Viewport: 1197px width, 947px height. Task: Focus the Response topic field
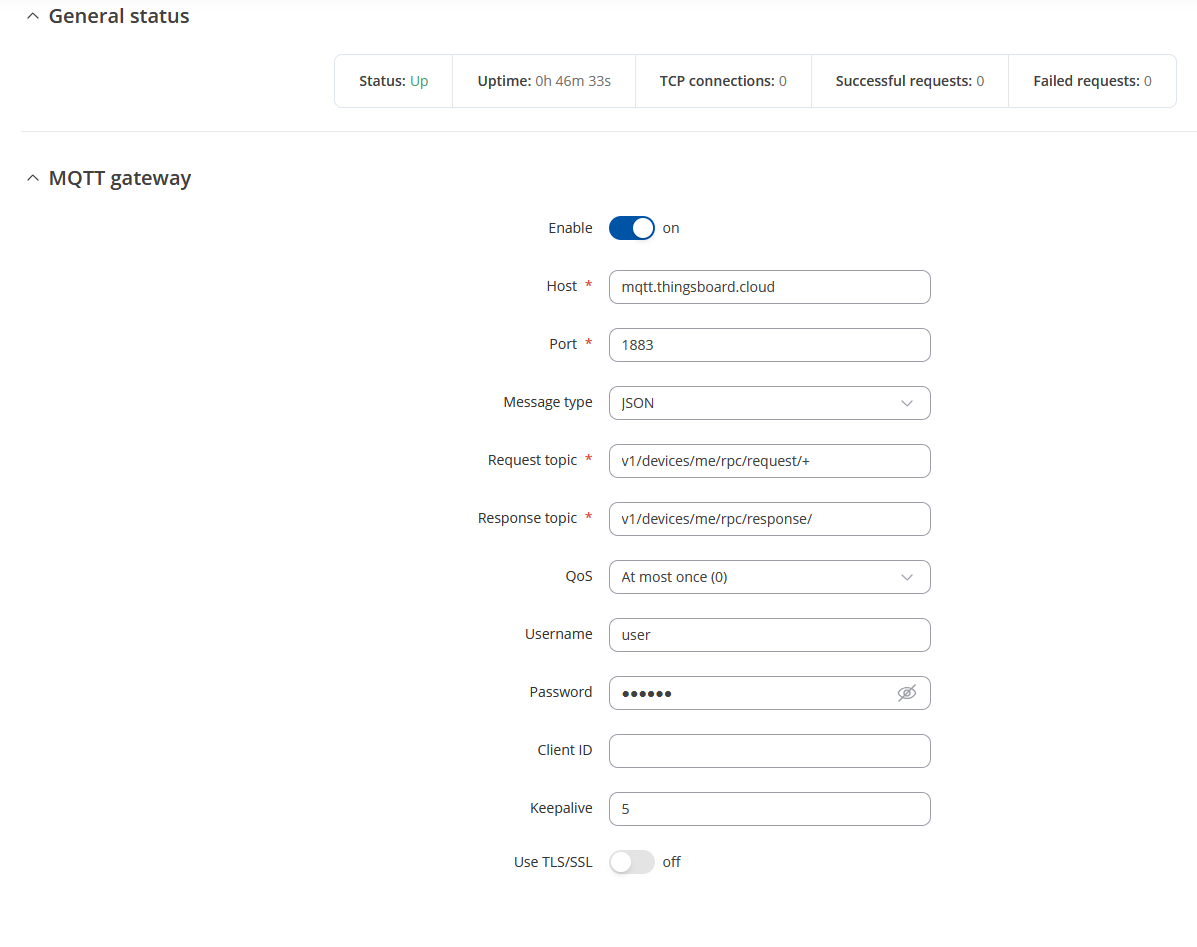click(x=769, y=519)
